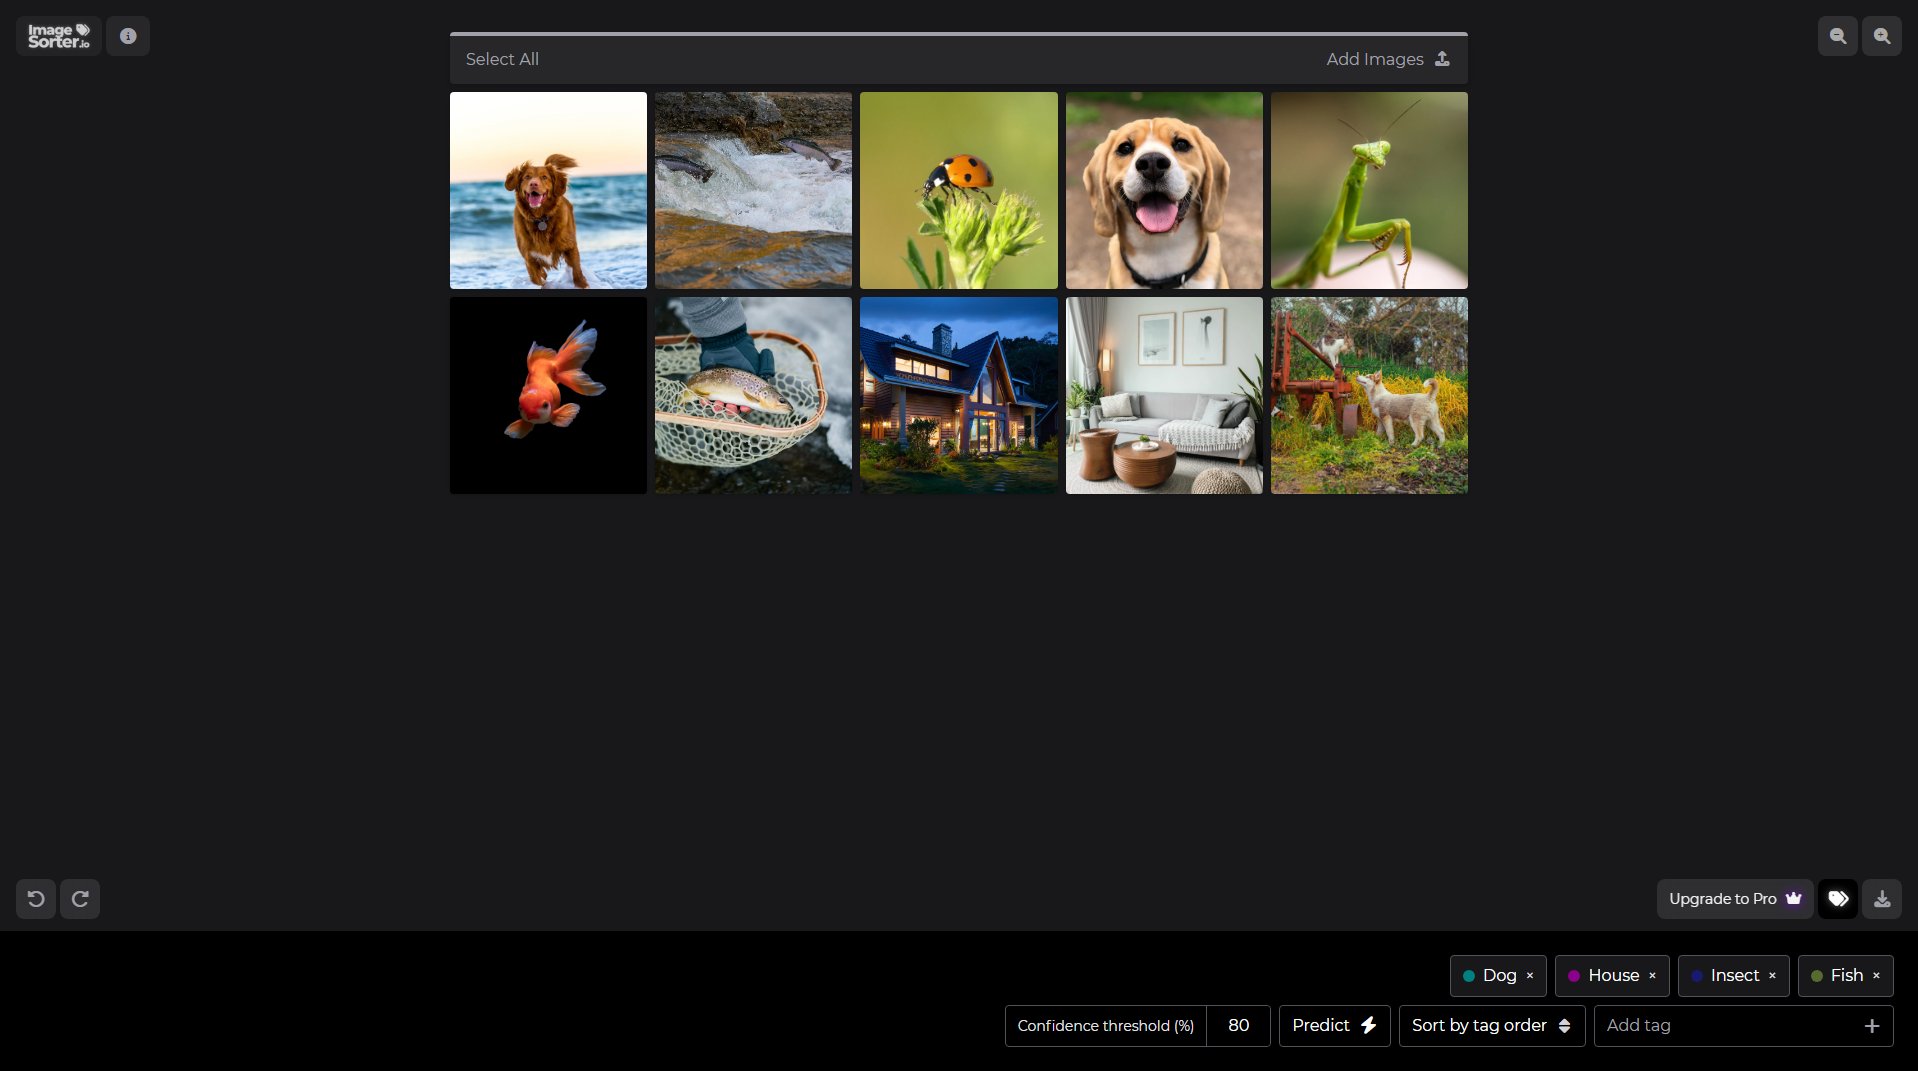Click the plus icon in Add tag field
This screenshot has width=1918, height=1071.
click(x=1874, y=1026)
